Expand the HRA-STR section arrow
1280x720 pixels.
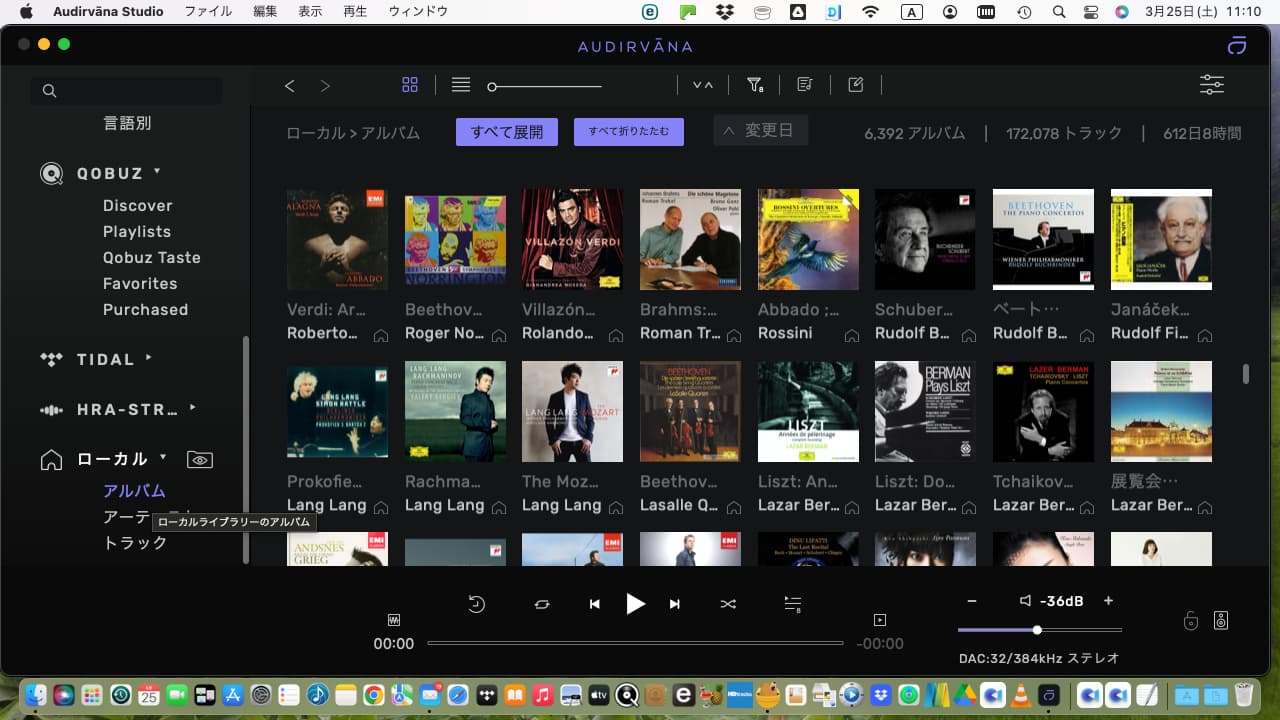pos(193,407)
